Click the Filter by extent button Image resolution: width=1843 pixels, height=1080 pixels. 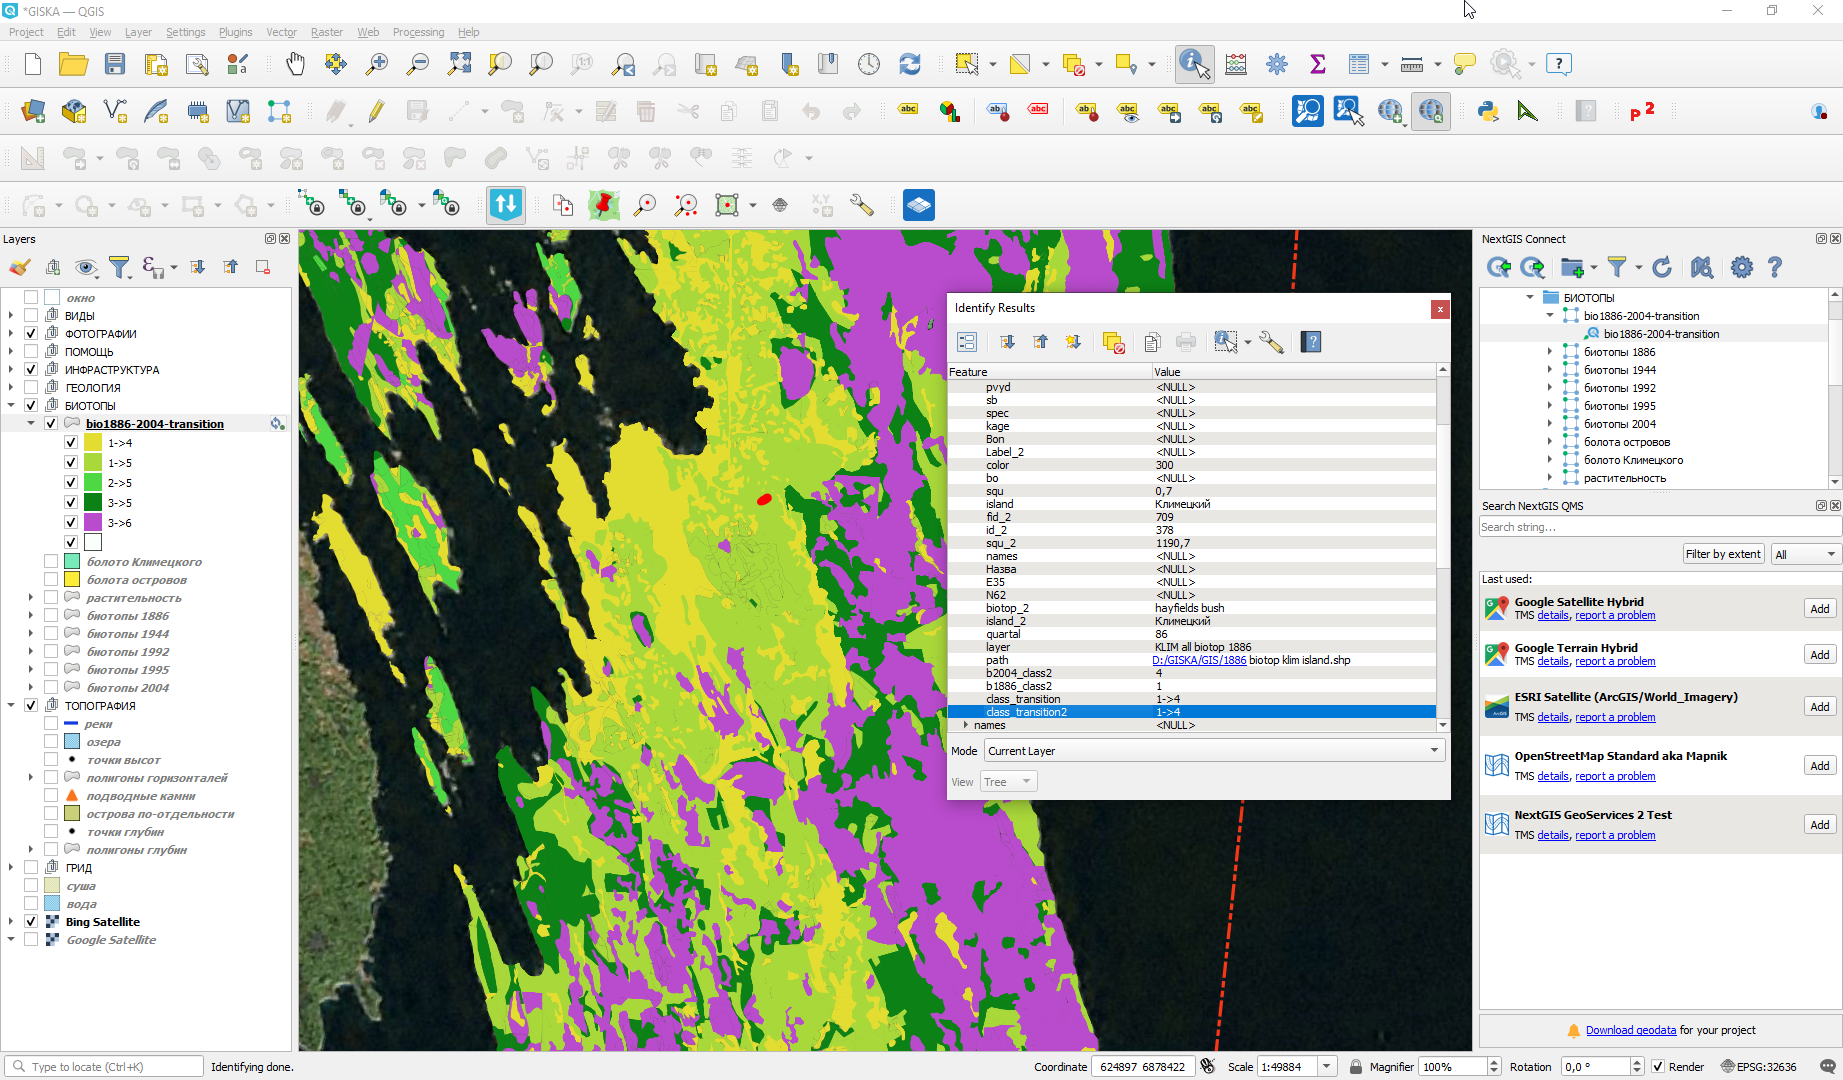(x=1723, y=554)
